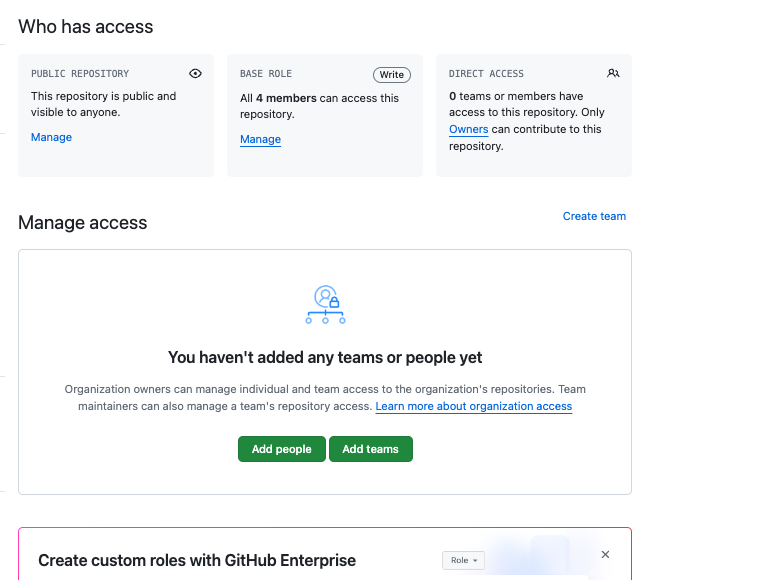
Task: Click the eye icon in Public Repository card
Action: coord(195,74)
